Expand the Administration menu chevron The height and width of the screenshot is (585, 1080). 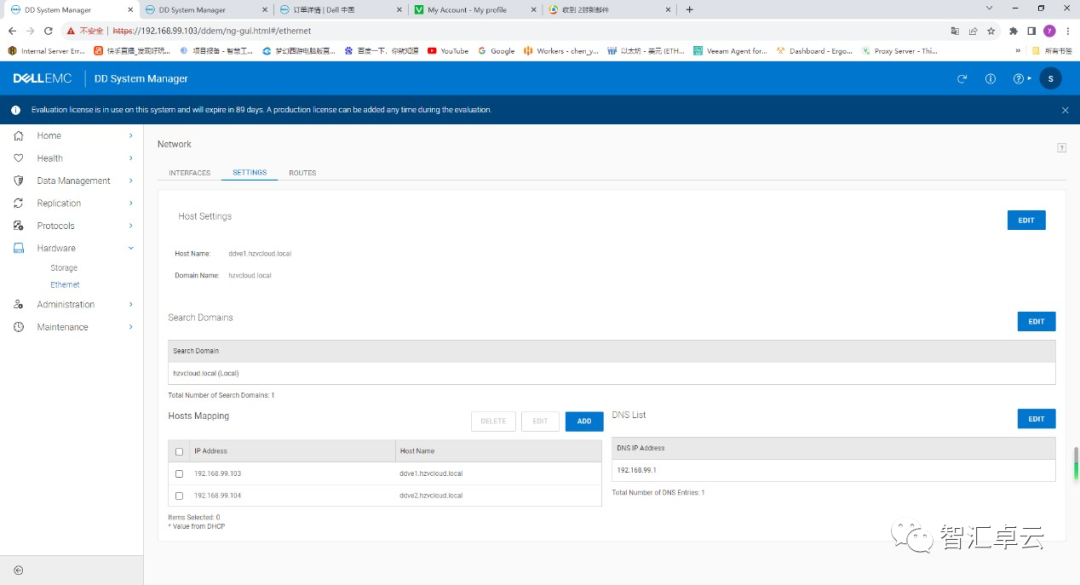[x=130, y=305]
